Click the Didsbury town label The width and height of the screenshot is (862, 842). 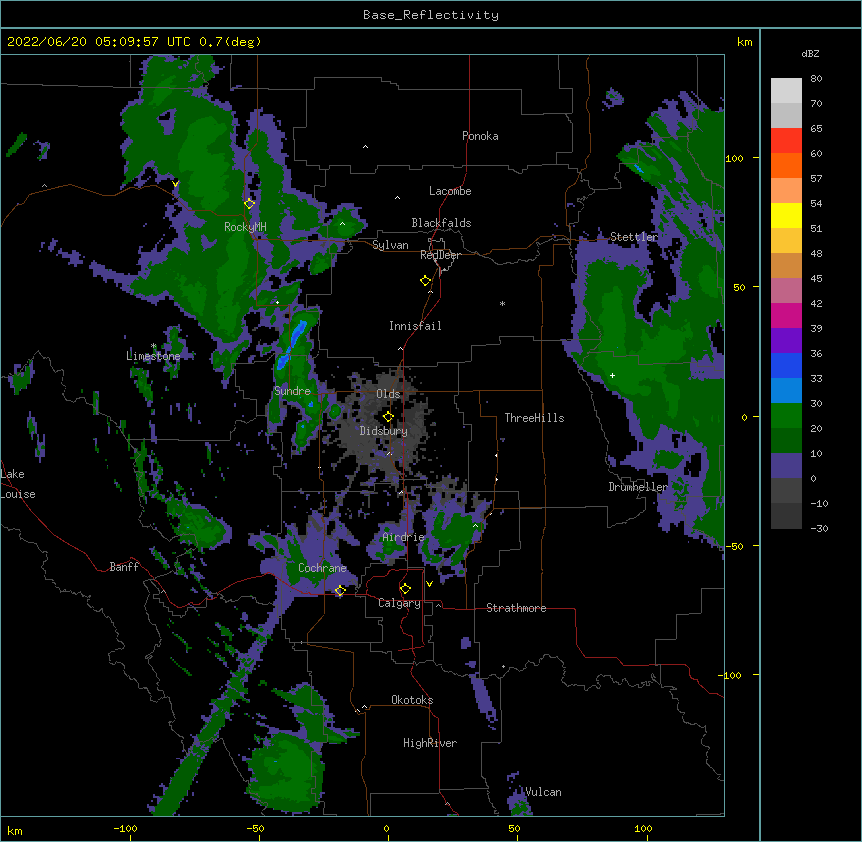(x=384, y=431)
